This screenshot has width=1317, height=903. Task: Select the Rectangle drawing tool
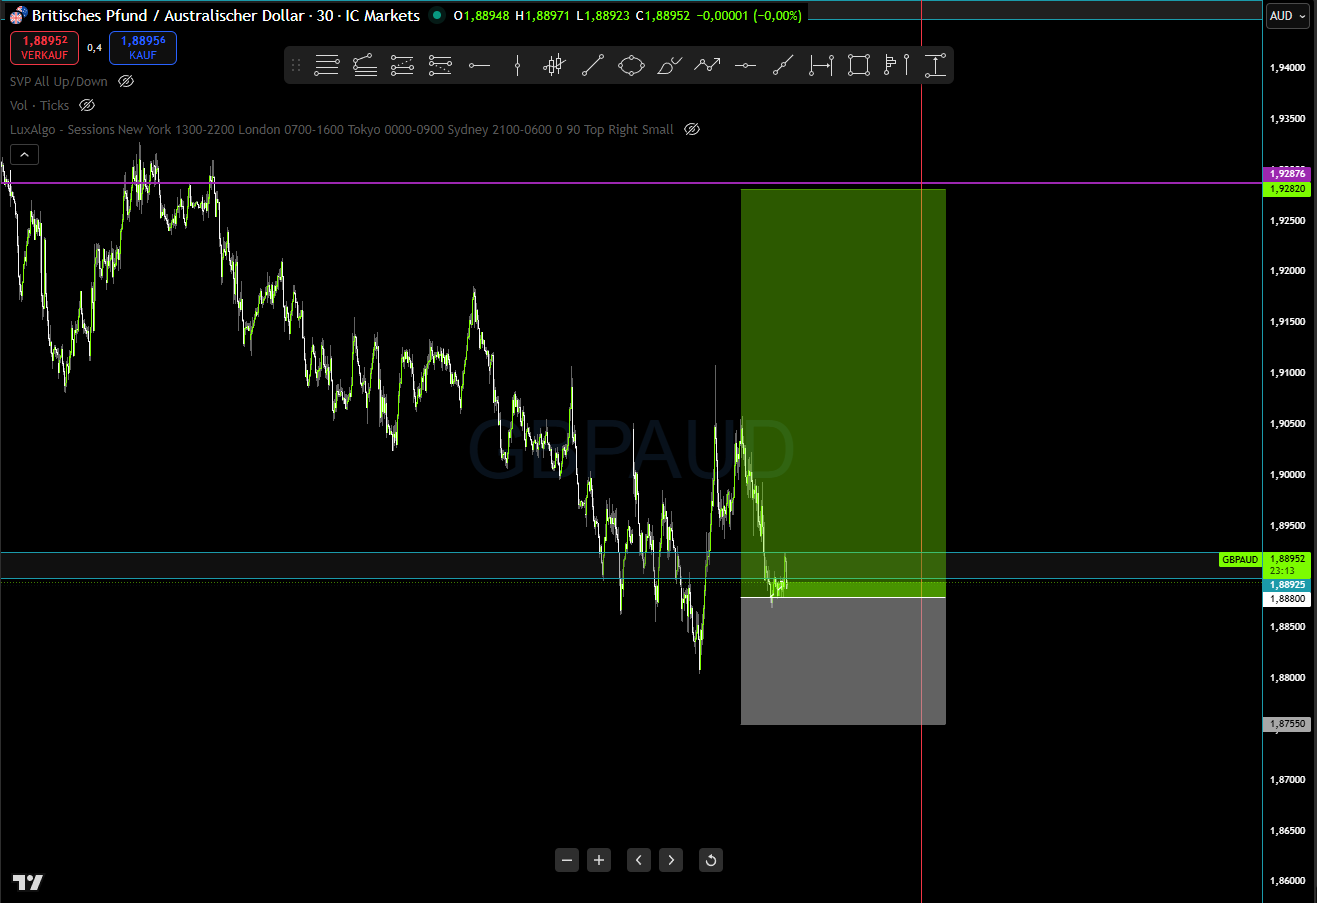[858, 64]
